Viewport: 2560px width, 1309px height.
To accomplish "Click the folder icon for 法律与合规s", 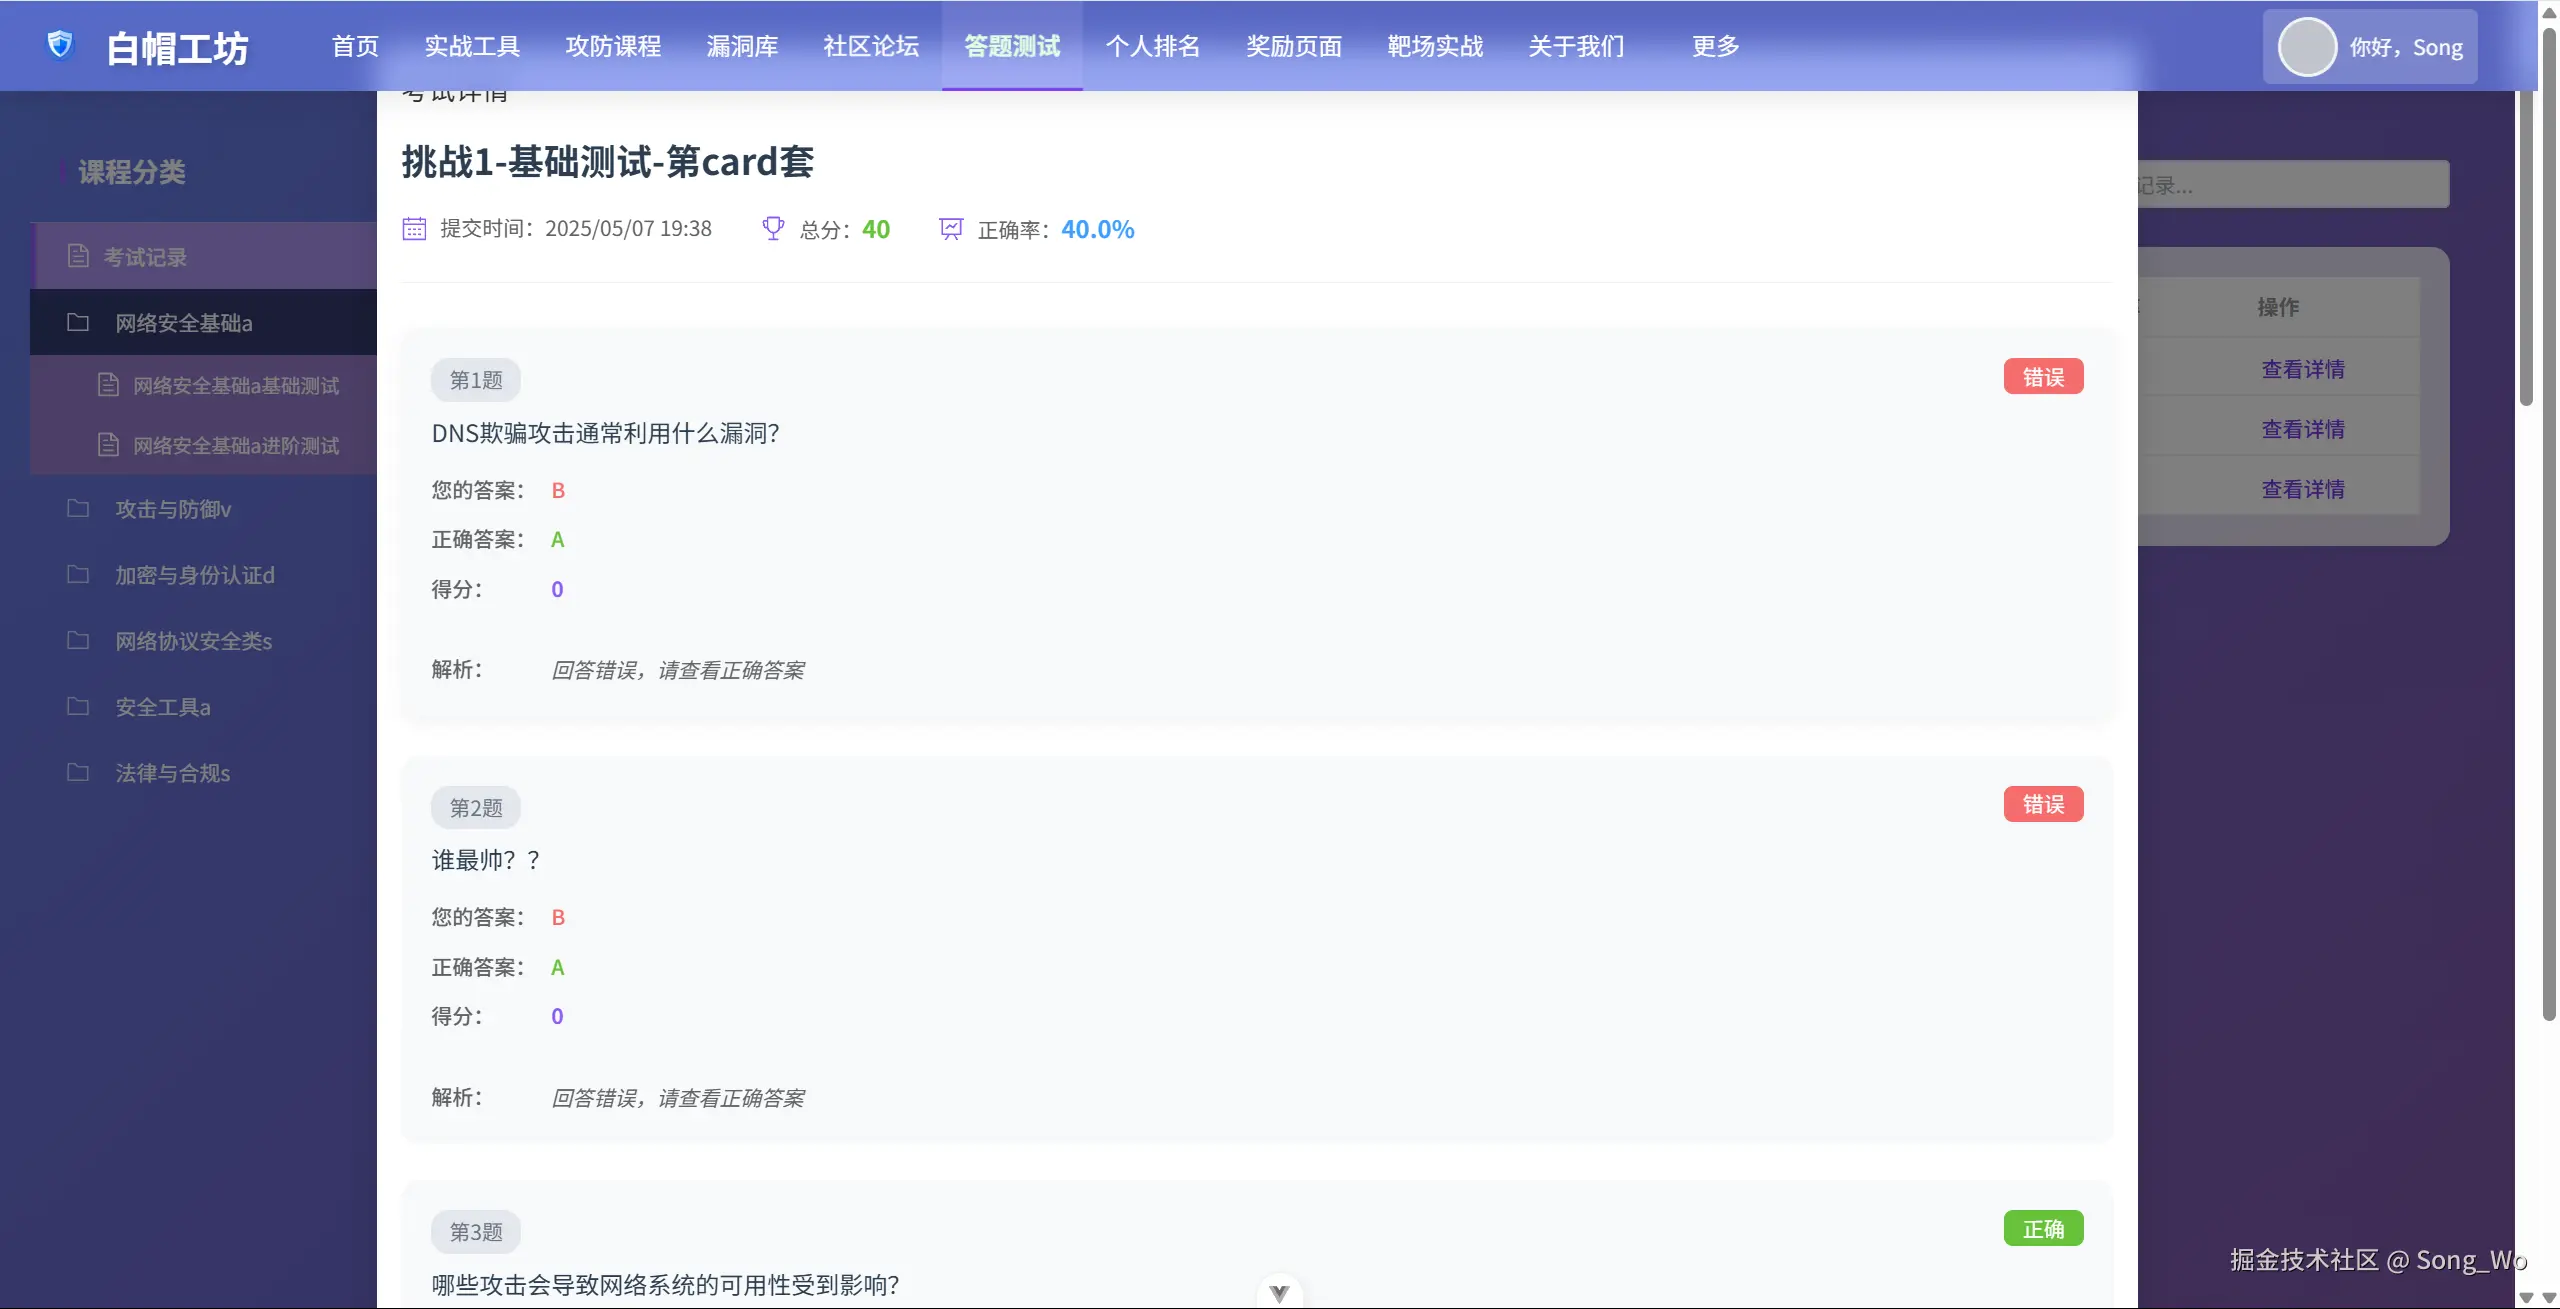I will point(79,772).
